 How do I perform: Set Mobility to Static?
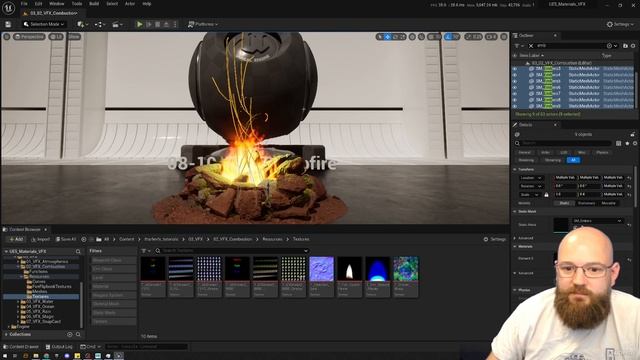tap(564, 203)
